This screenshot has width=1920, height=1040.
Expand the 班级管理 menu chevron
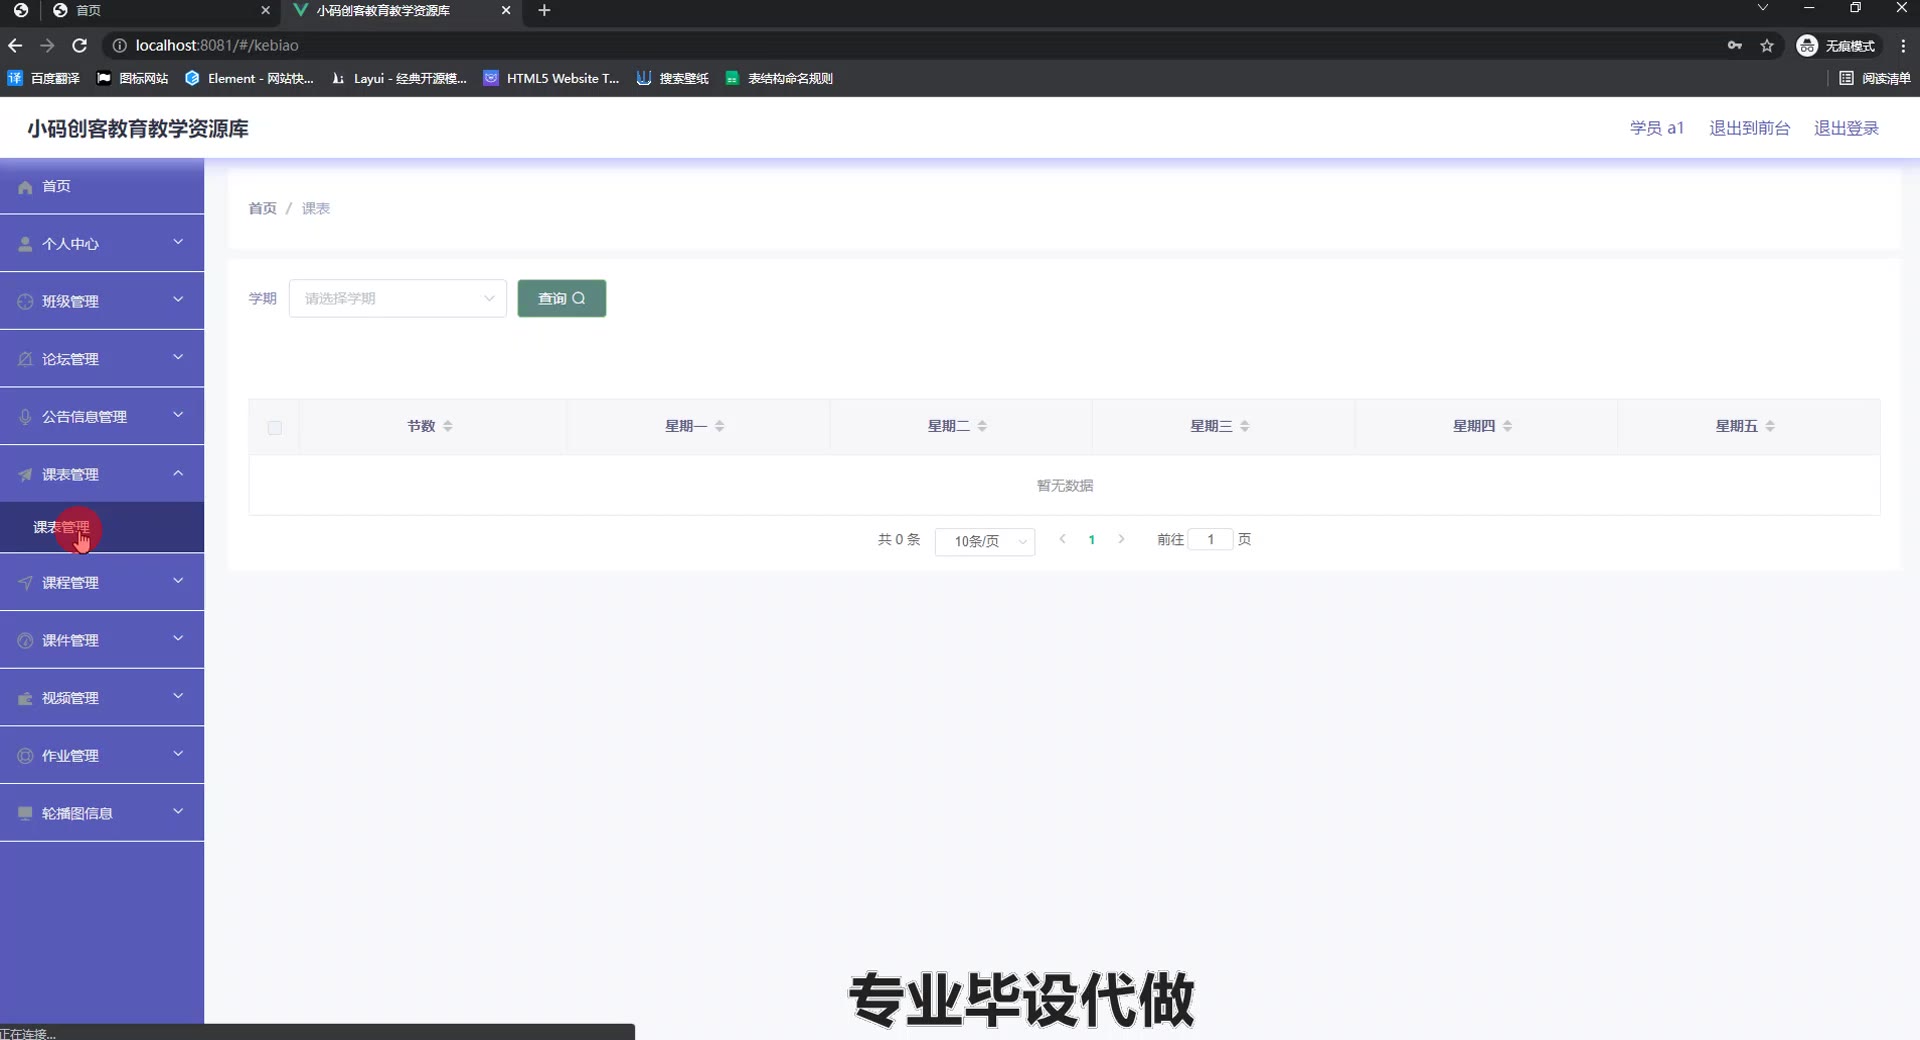coord(178,299)
